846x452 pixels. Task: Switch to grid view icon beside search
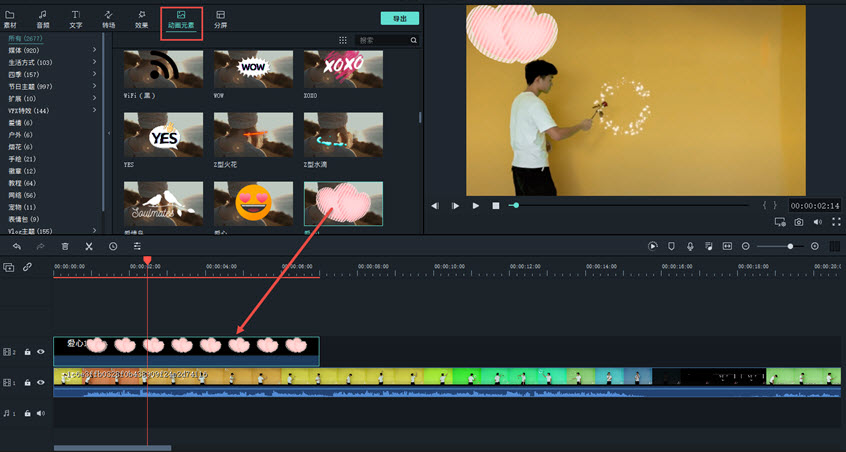point(343,41)
